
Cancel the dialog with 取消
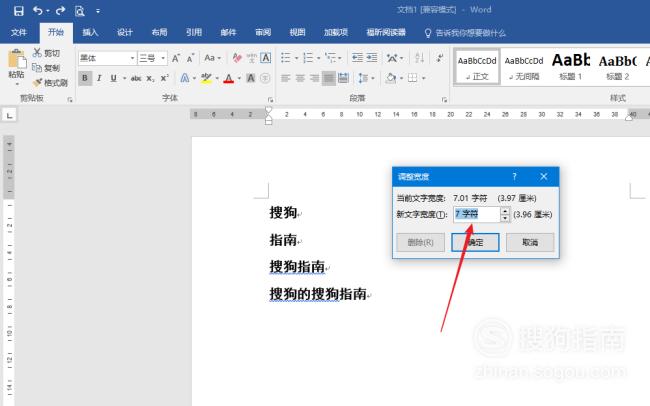(x=530, y=242)
